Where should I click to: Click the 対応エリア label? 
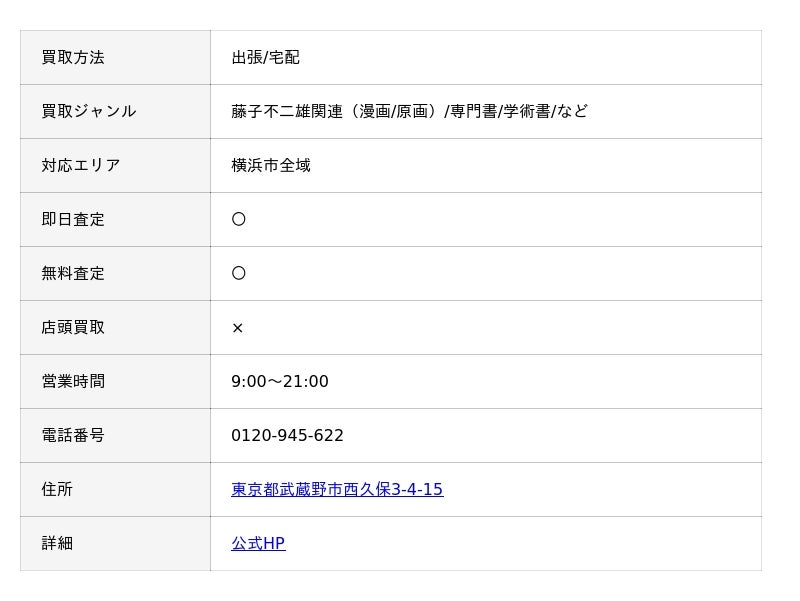81,165
